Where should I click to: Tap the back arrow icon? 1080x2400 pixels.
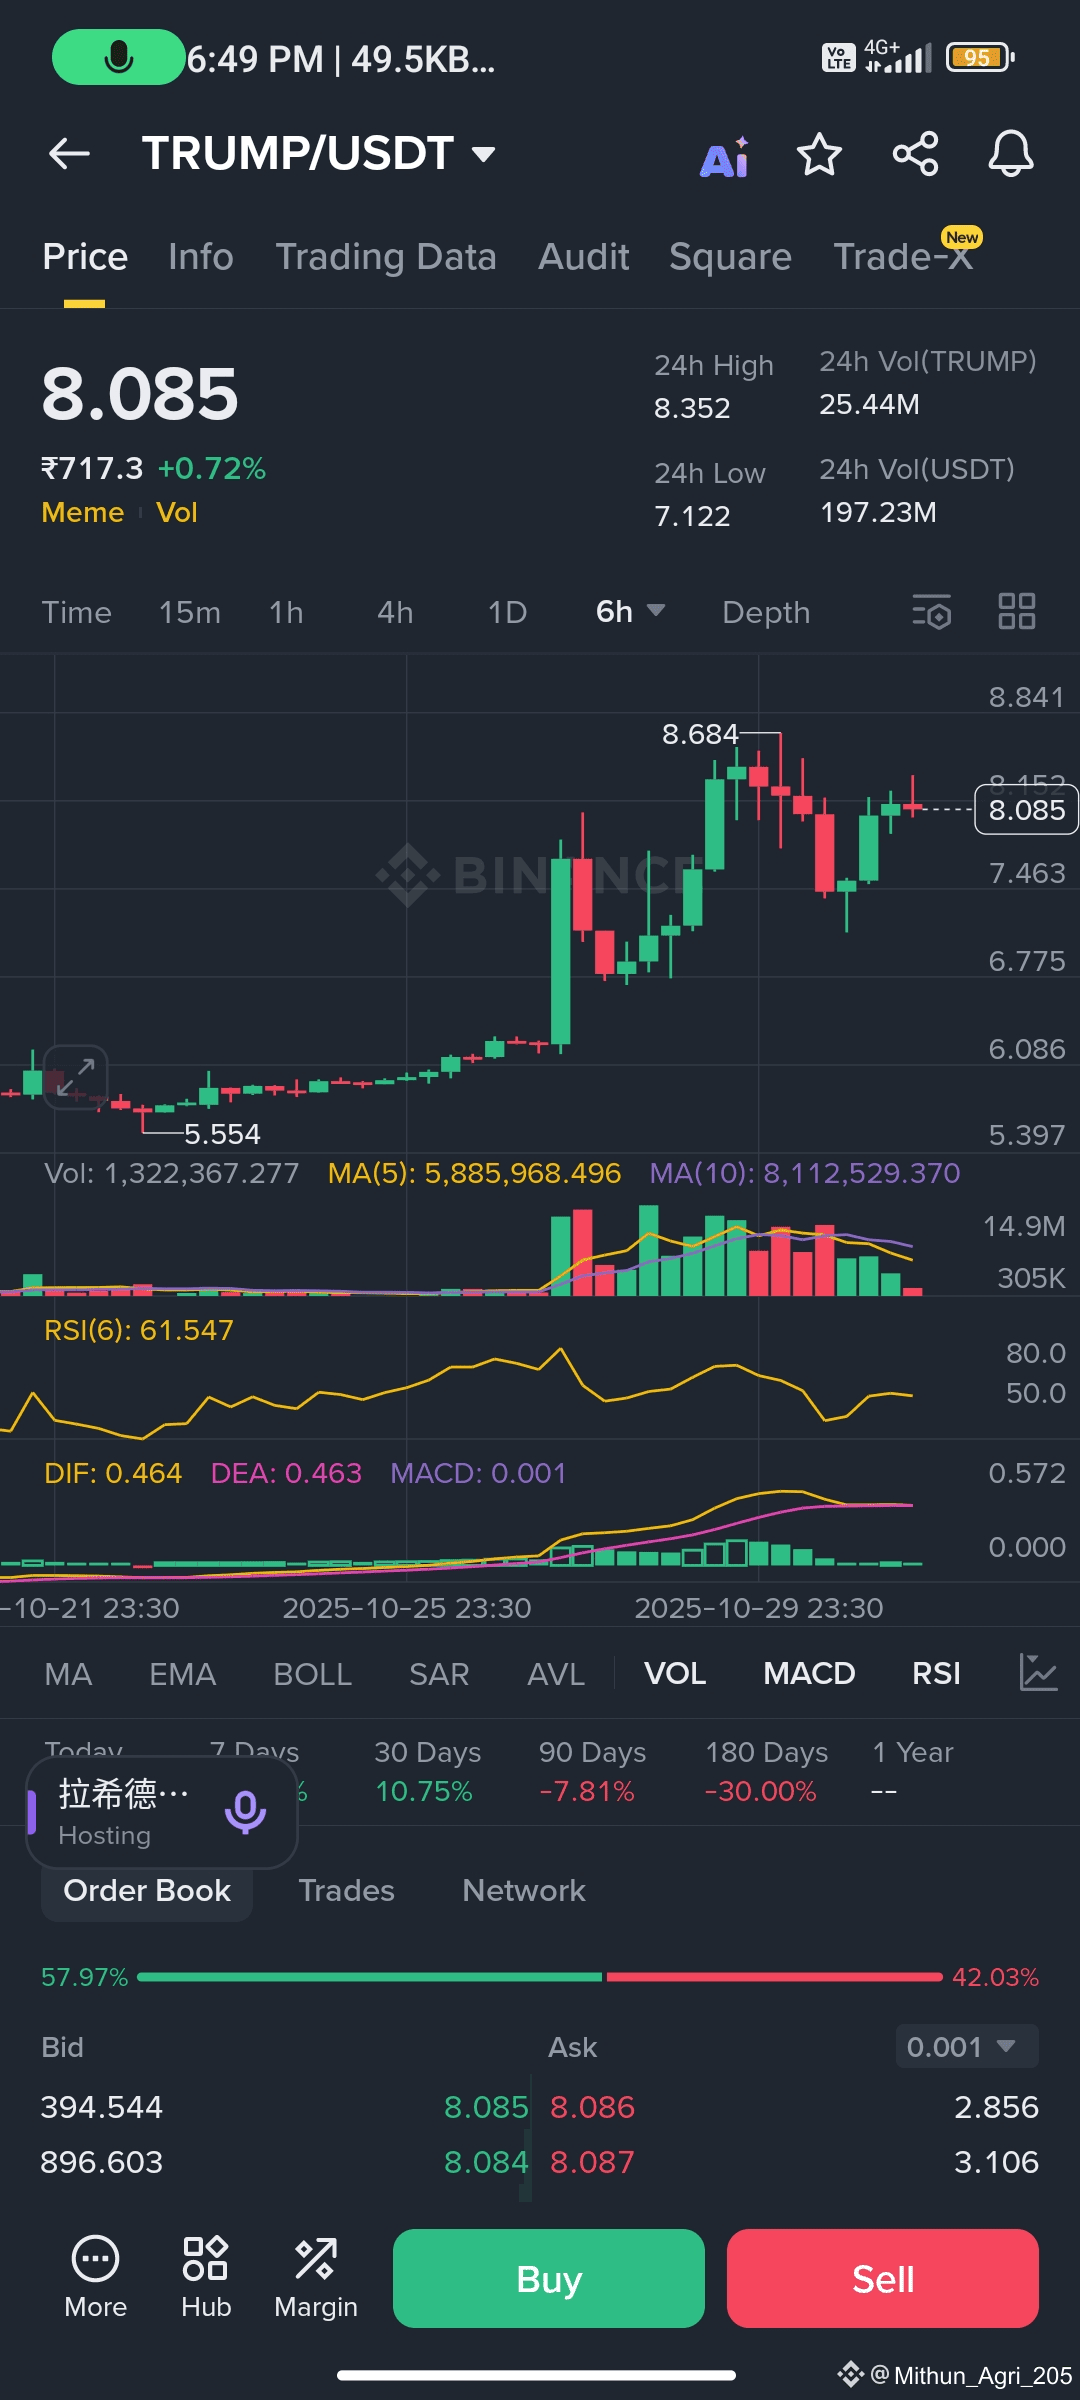coord(69,154)
